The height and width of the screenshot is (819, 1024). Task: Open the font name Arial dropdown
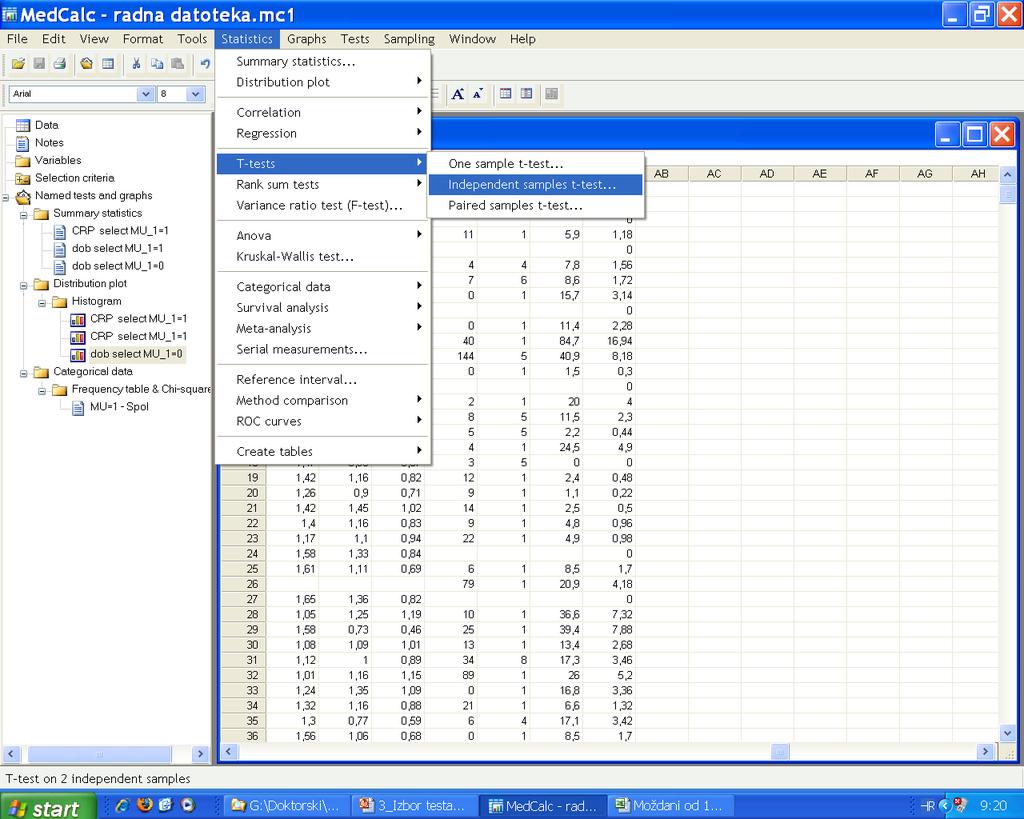click(146, 94)
